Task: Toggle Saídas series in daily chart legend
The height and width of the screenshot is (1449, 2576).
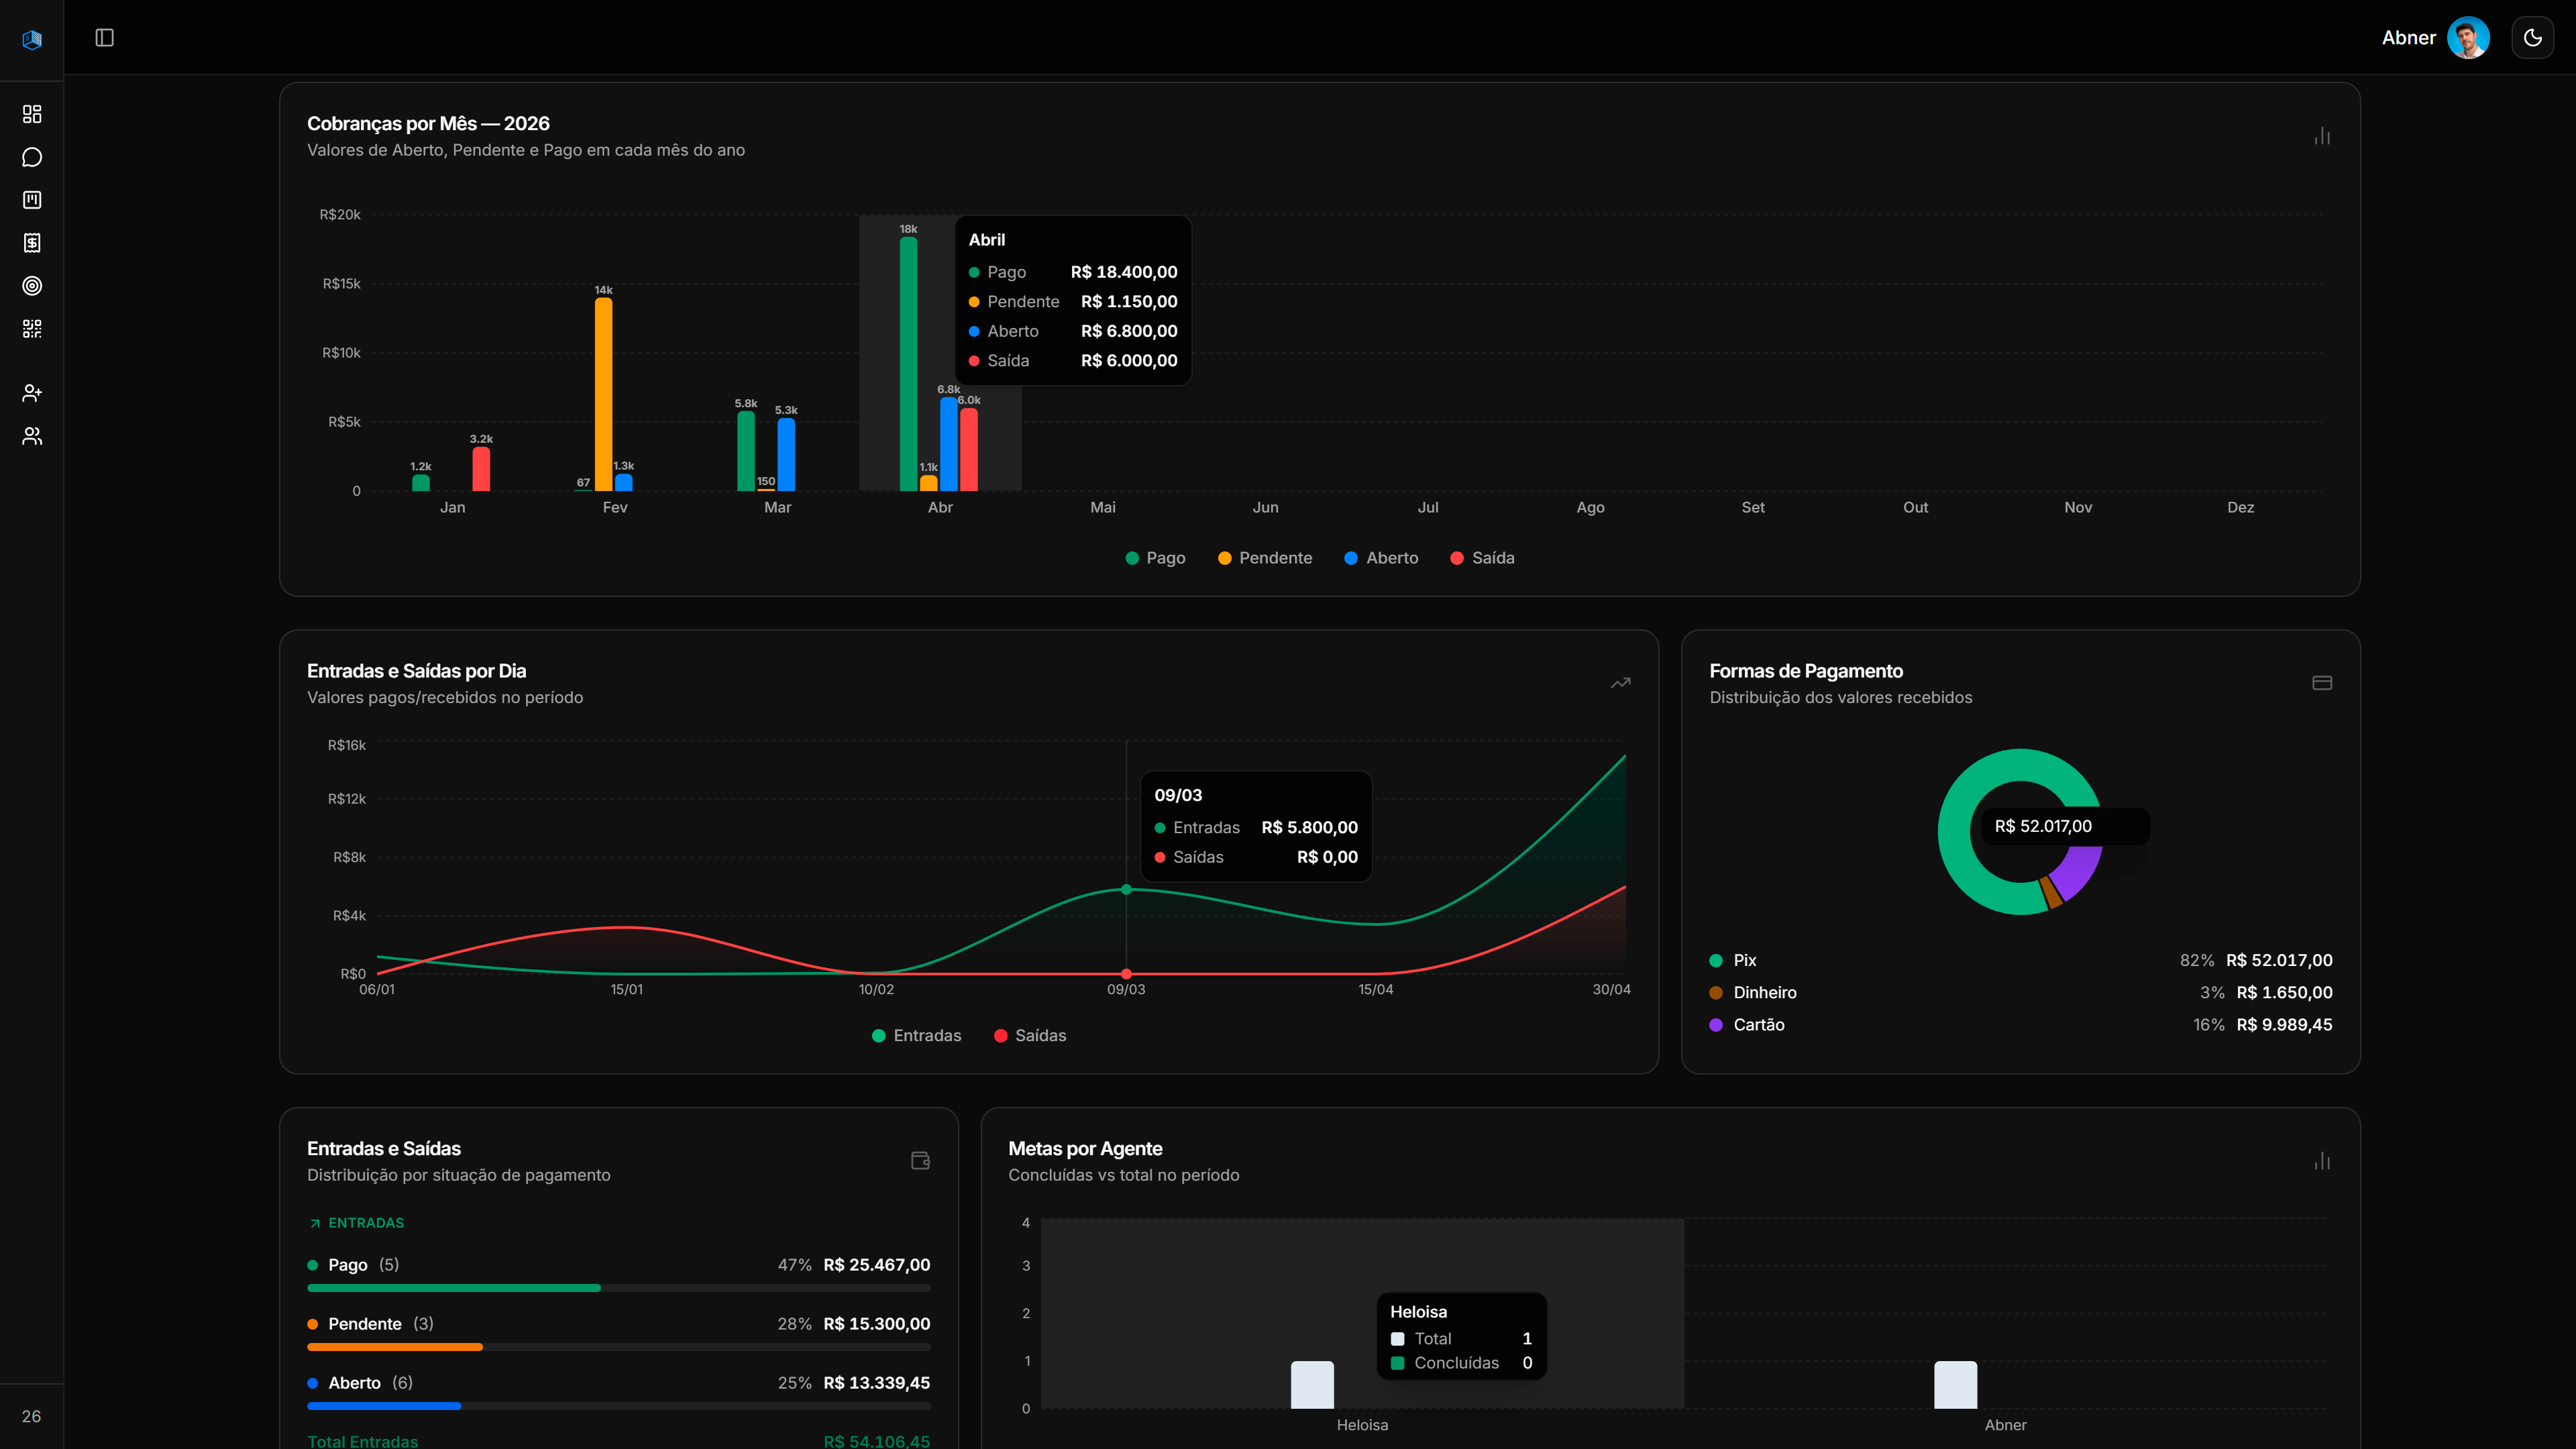Action: coord(1030,1035)
